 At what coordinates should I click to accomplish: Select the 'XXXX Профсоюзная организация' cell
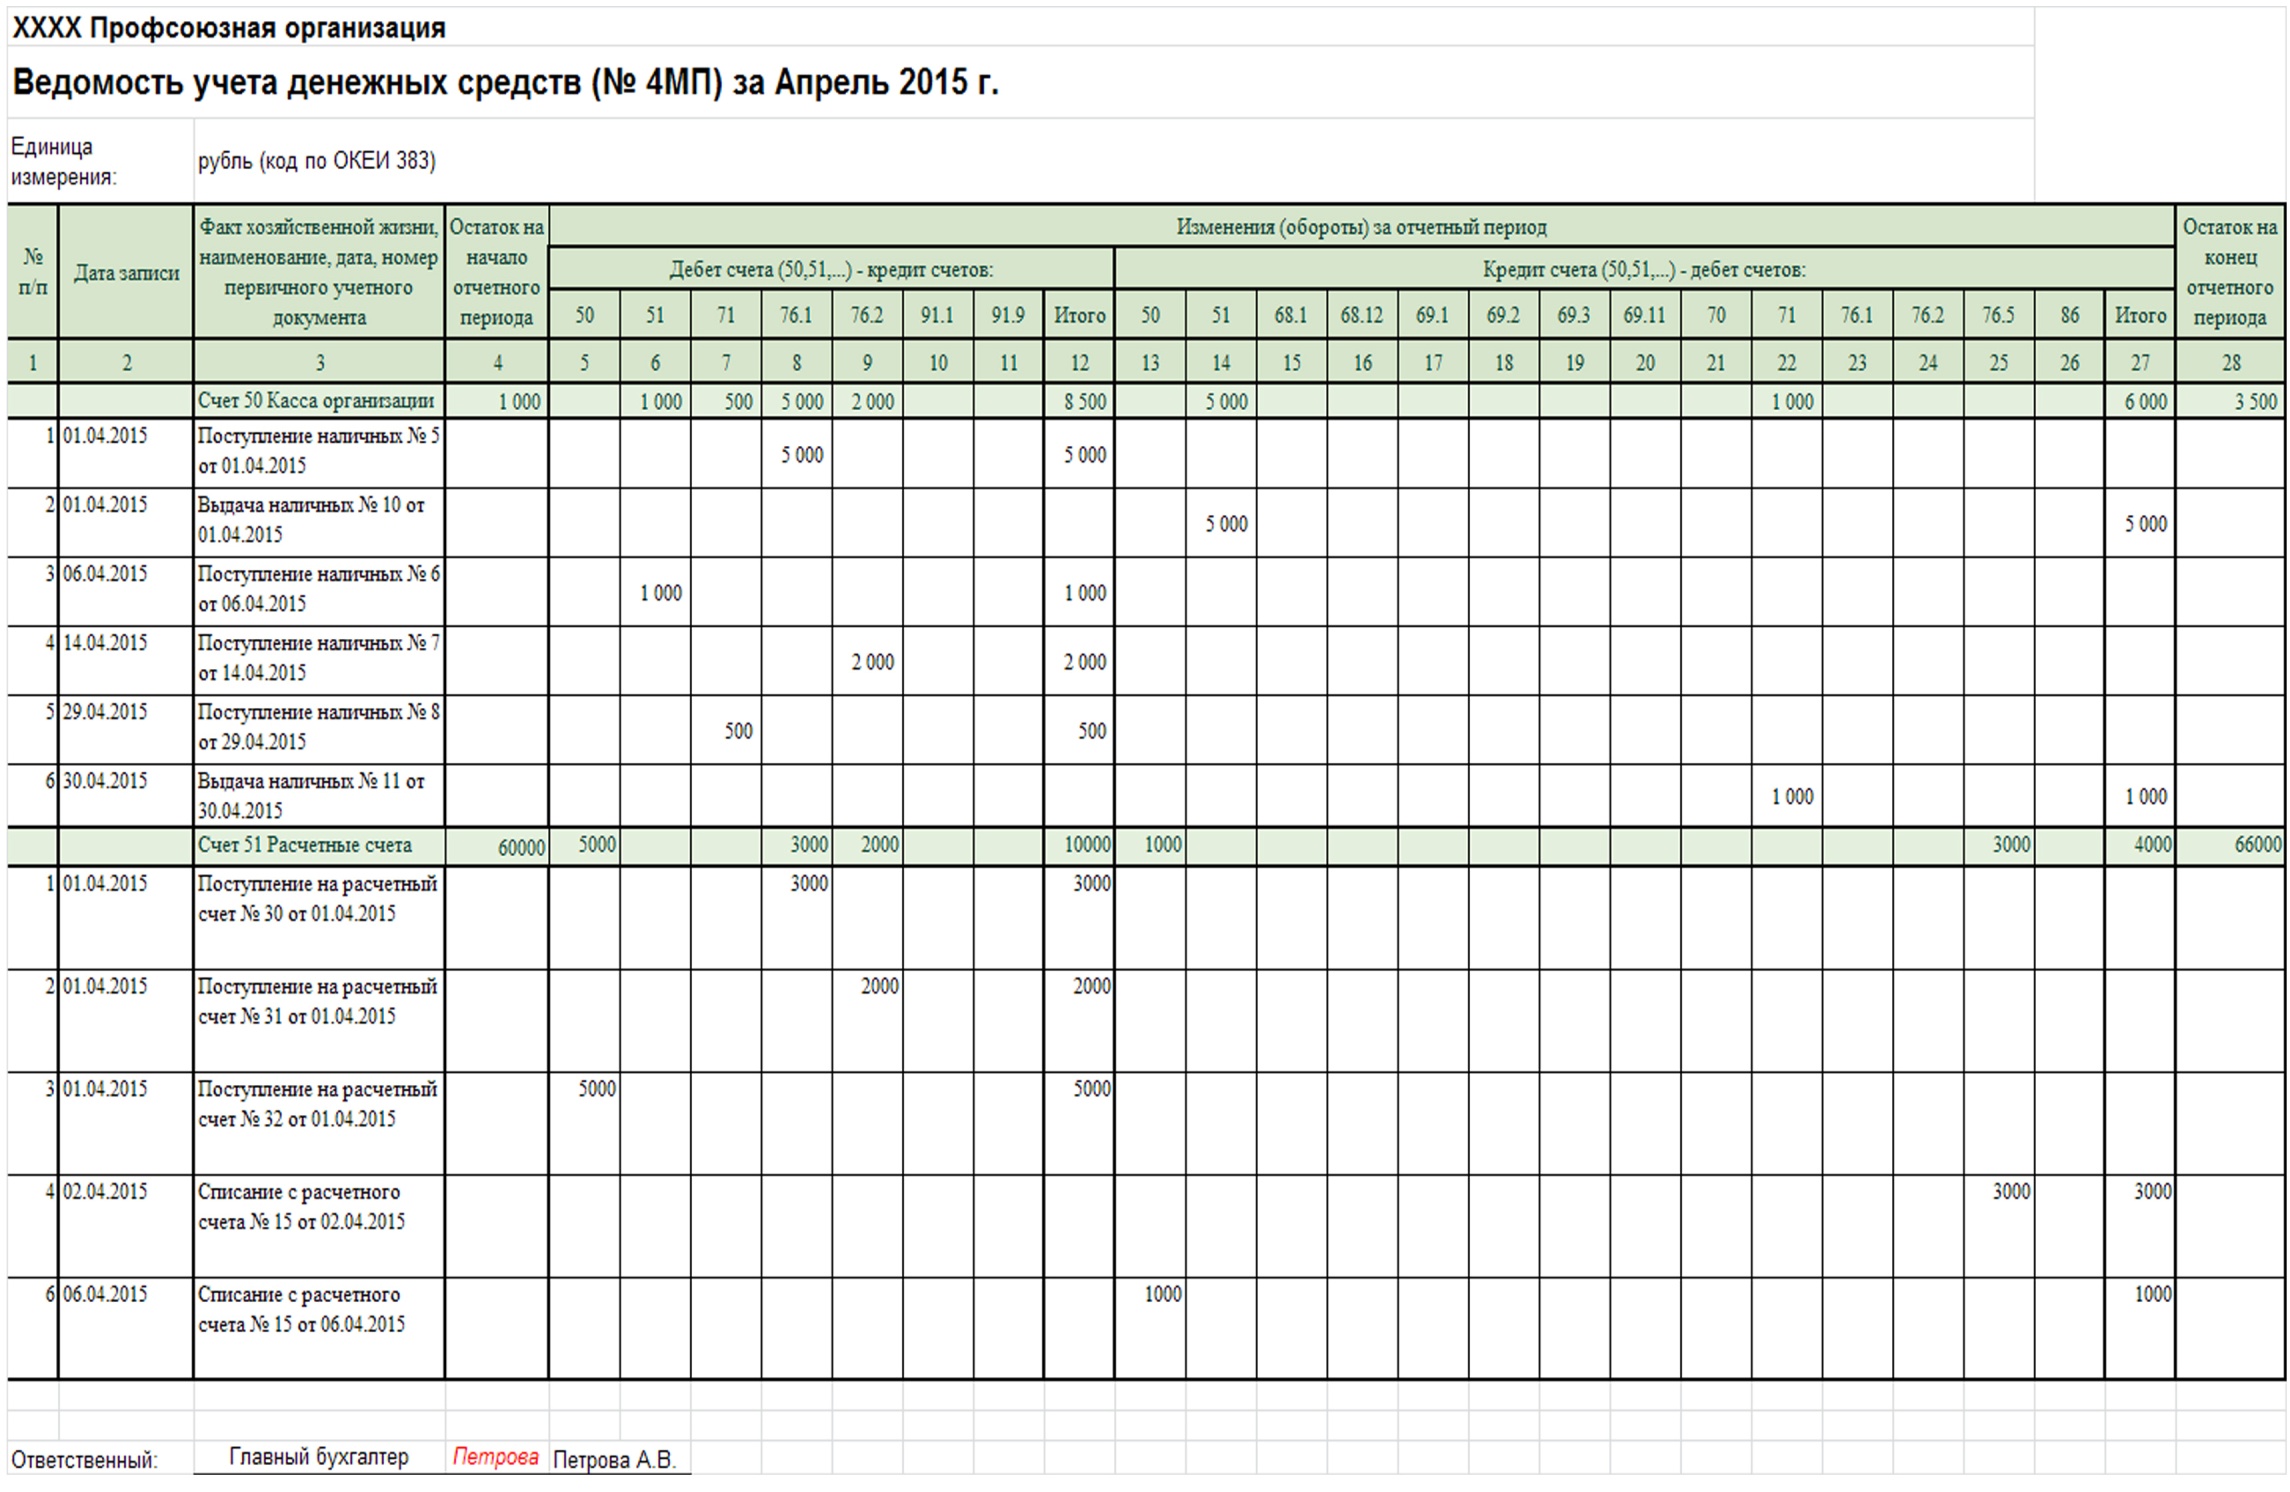[228, 28]
